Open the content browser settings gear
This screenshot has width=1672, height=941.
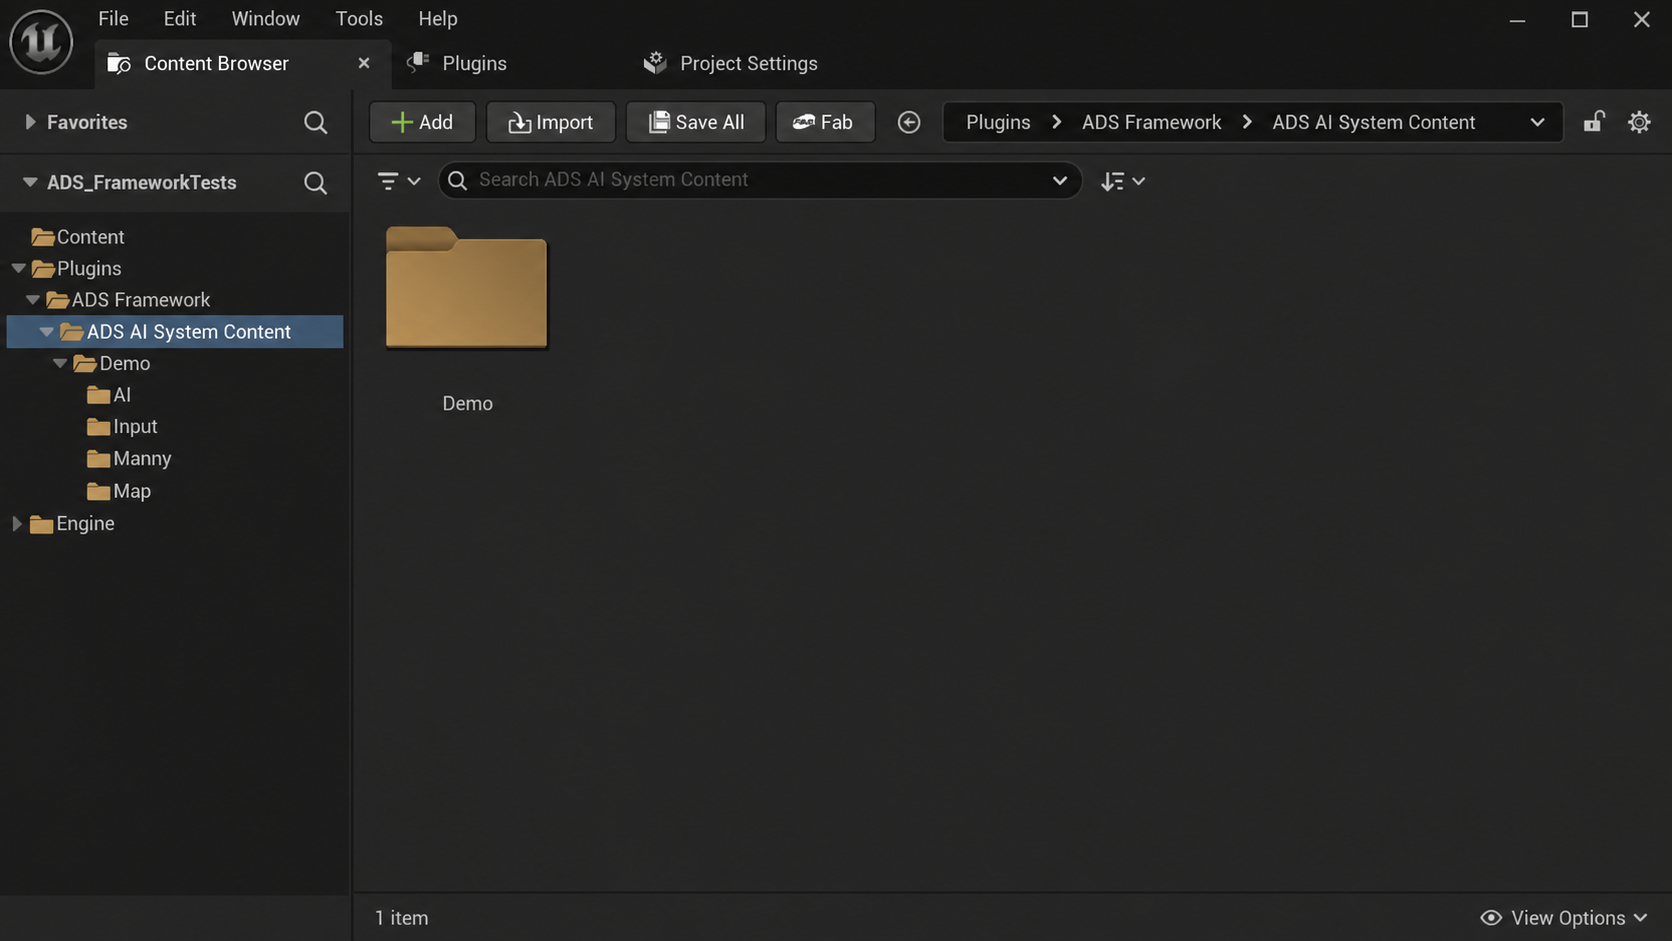(x=1639, y=122)
